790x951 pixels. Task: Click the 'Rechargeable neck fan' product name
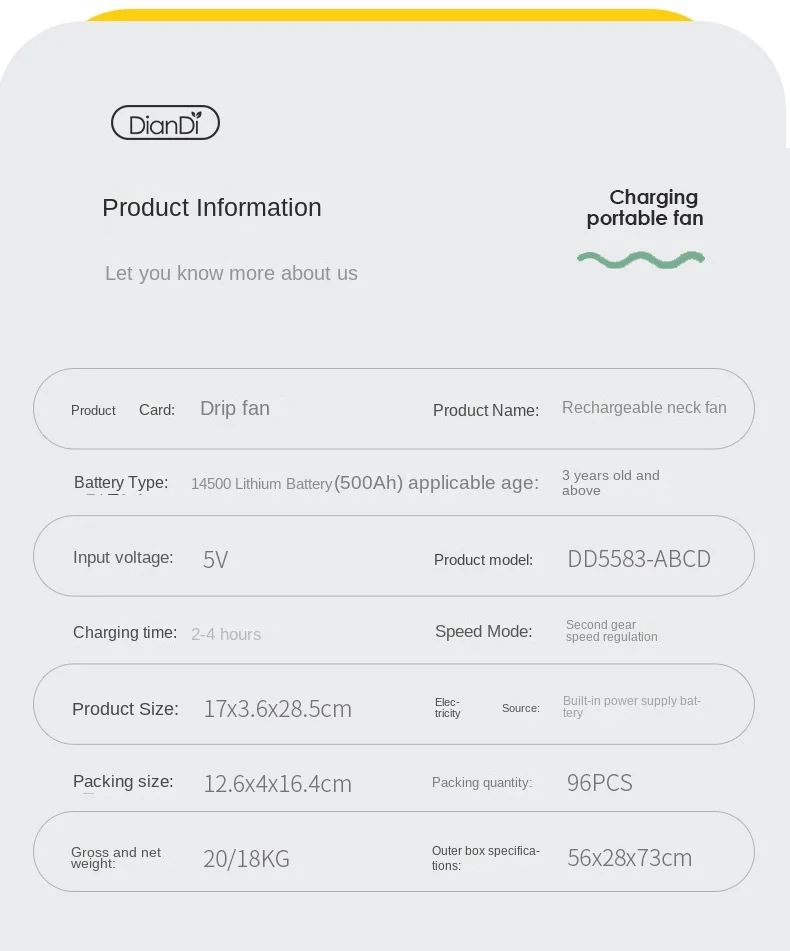(644, 408)
